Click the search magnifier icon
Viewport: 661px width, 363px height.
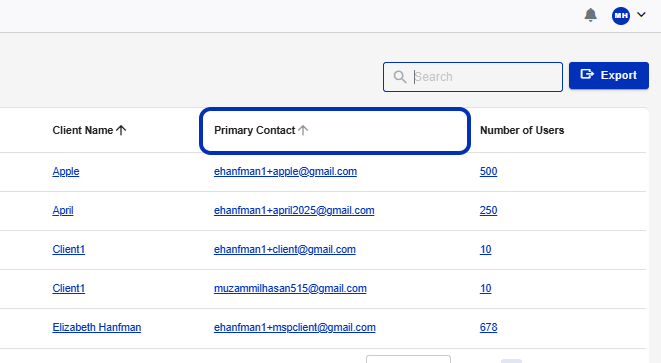click(400, 77)
